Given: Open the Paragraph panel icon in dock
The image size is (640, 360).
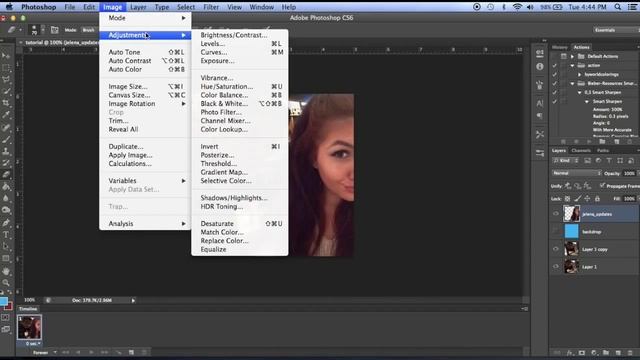Looking at the screenshot, I should point(540,116).
